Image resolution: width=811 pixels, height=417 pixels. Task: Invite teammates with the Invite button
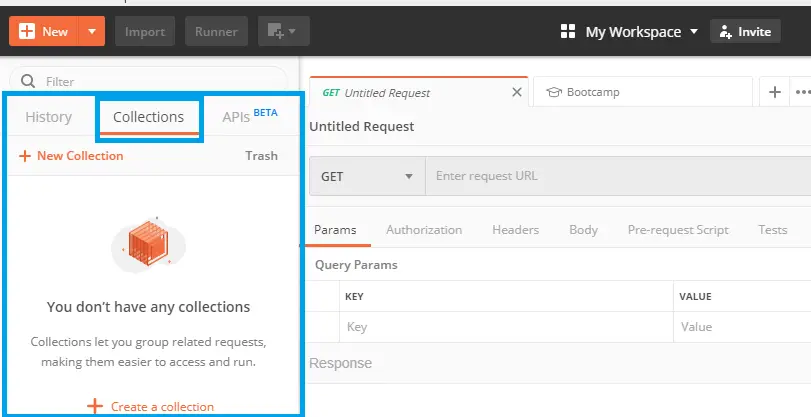(x=744, y=32)
